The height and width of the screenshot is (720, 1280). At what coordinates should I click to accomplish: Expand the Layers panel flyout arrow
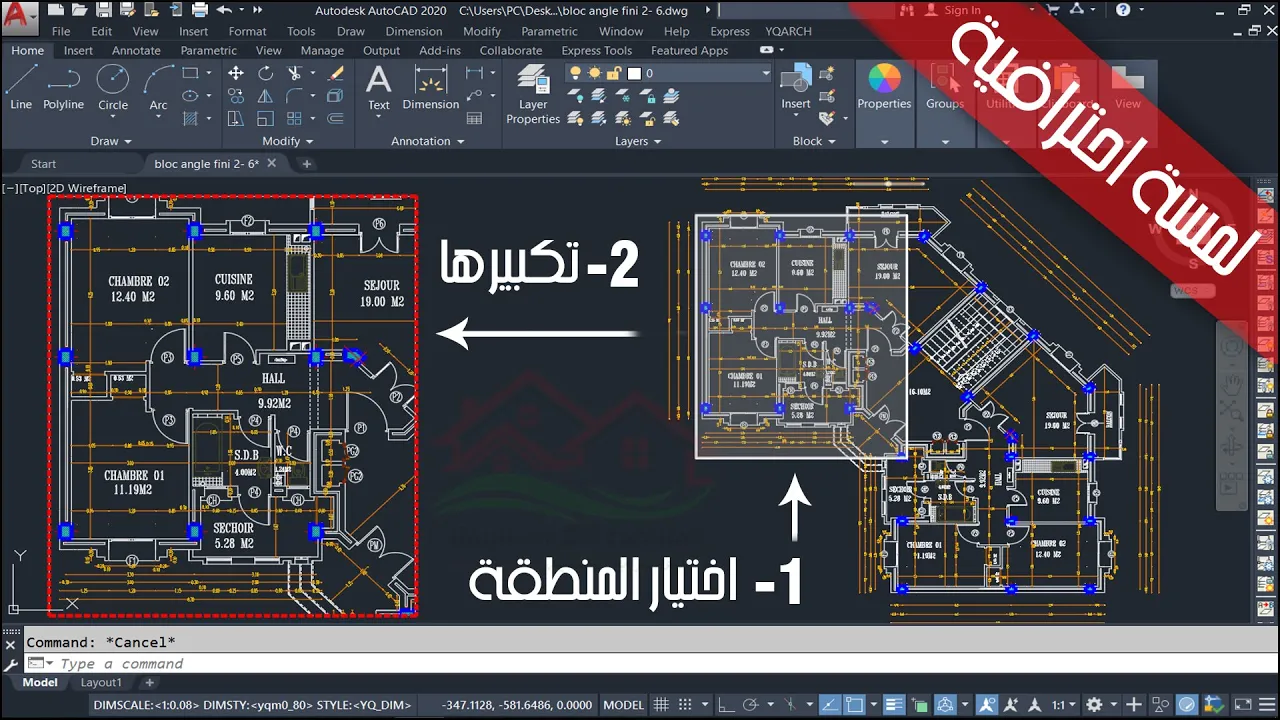(x=658, y=141)
